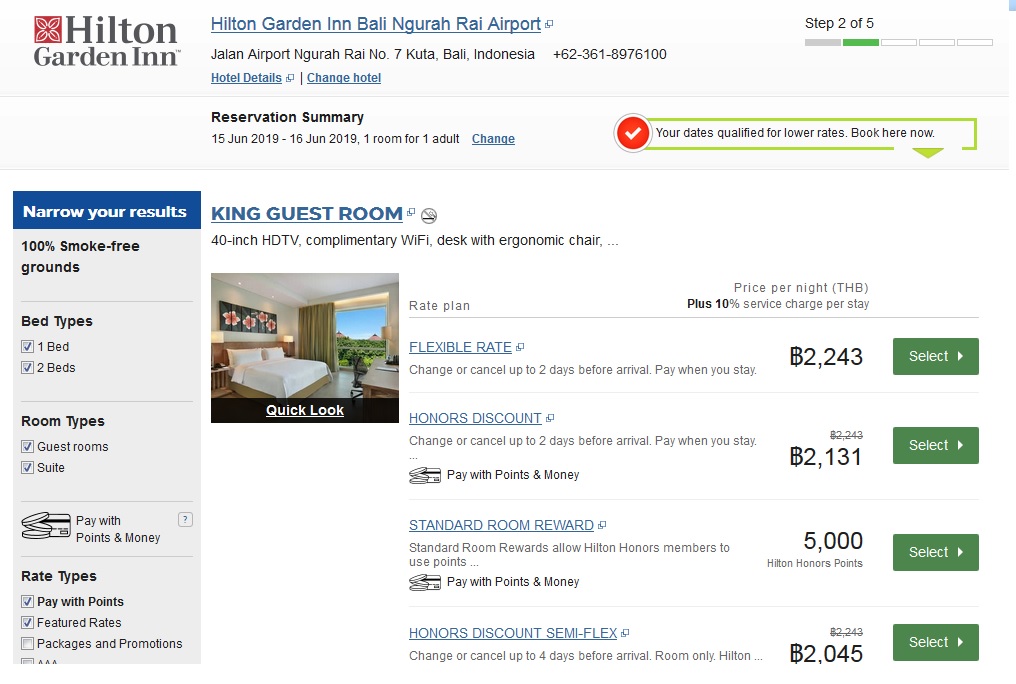The width and height of the screenshot is (1016, 684).
Task: Disable the Suite room type filter
Action: [x=28, y=467]
